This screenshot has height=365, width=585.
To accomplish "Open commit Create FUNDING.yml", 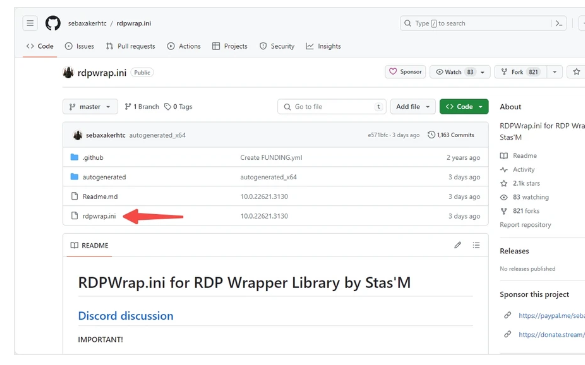I will 271,157.
